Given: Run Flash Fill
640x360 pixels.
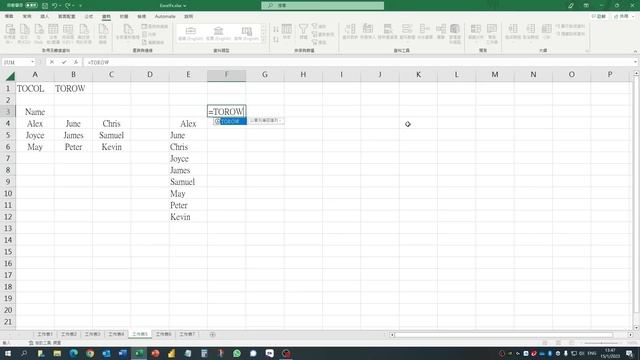Looking at the screenshot, I should 368,32.
